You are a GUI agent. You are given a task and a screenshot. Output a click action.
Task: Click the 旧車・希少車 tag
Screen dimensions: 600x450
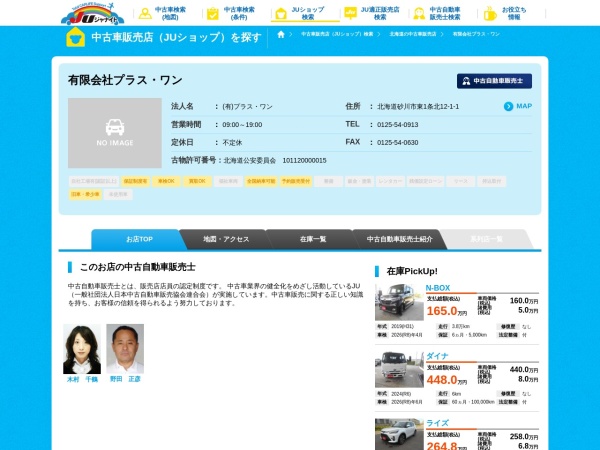click(85, 194)
